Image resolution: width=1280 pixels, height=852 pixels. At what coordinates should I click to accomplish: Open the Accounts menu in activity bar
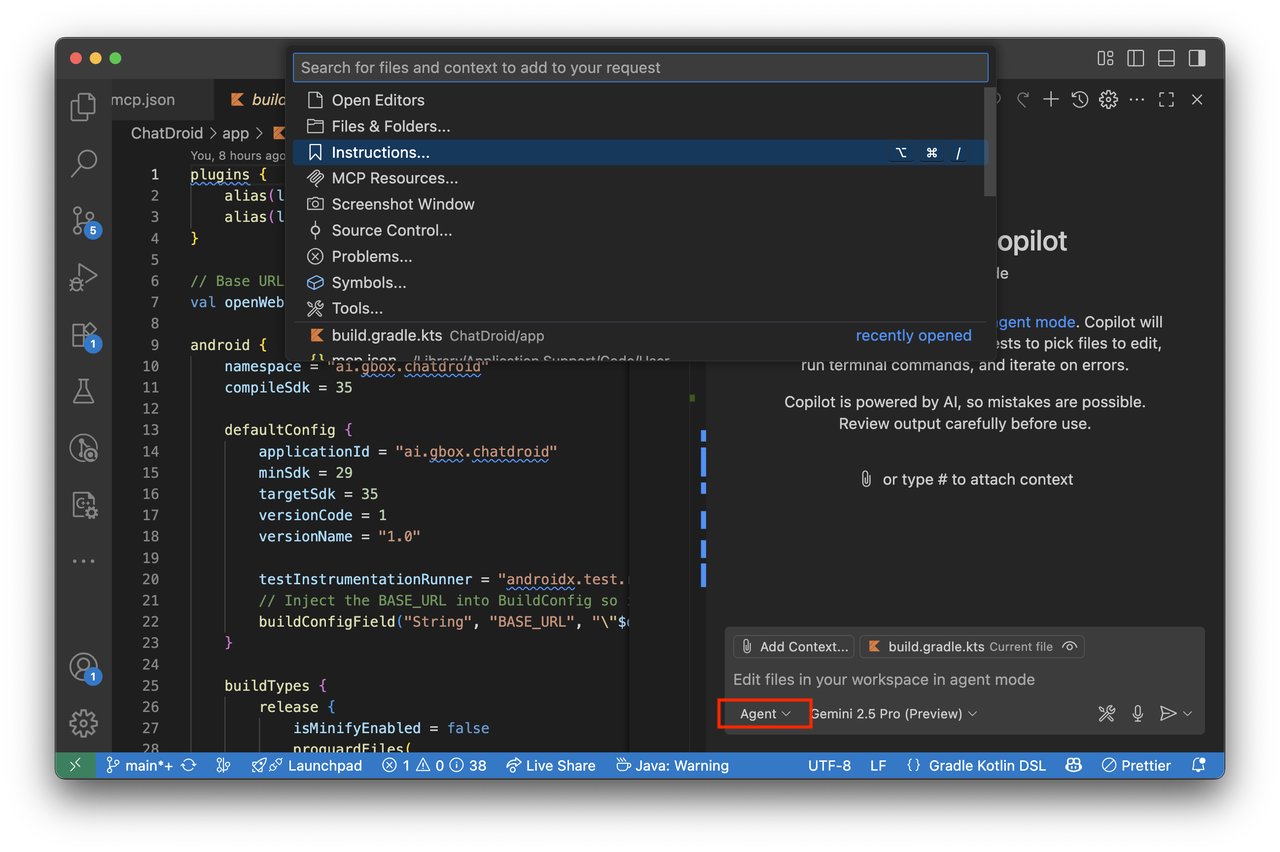84,668
